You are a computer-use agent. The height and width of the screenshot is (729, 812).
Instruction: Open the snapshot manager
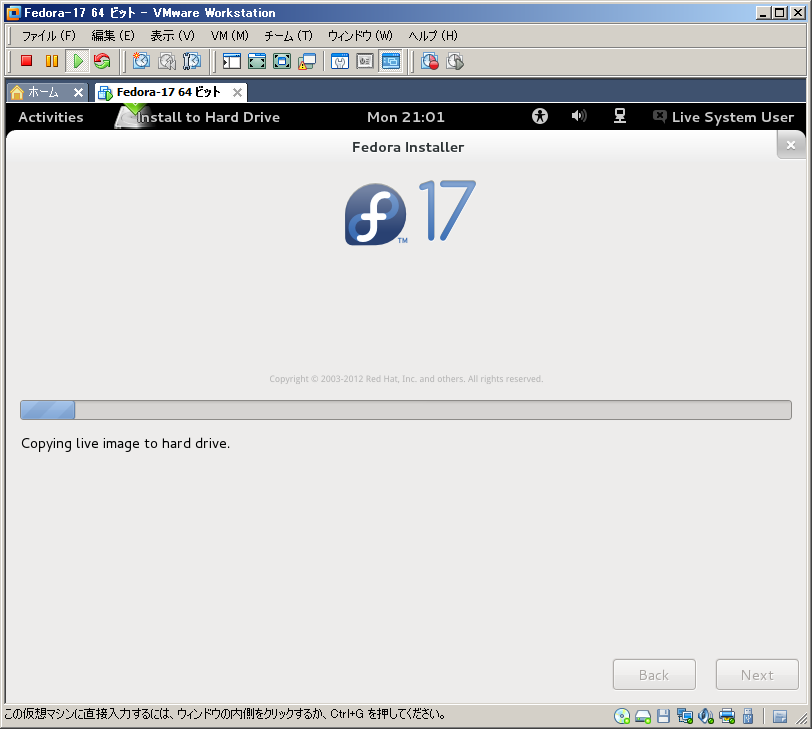[191, 61]
